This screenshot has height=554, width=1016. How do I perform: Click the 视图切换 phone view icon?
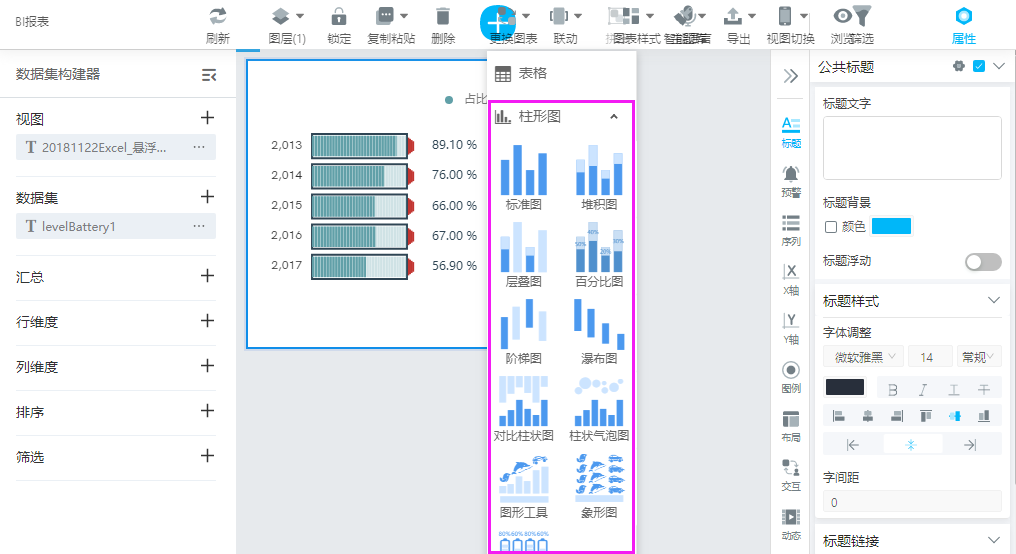pyautogui.click(x=785, y=16)
